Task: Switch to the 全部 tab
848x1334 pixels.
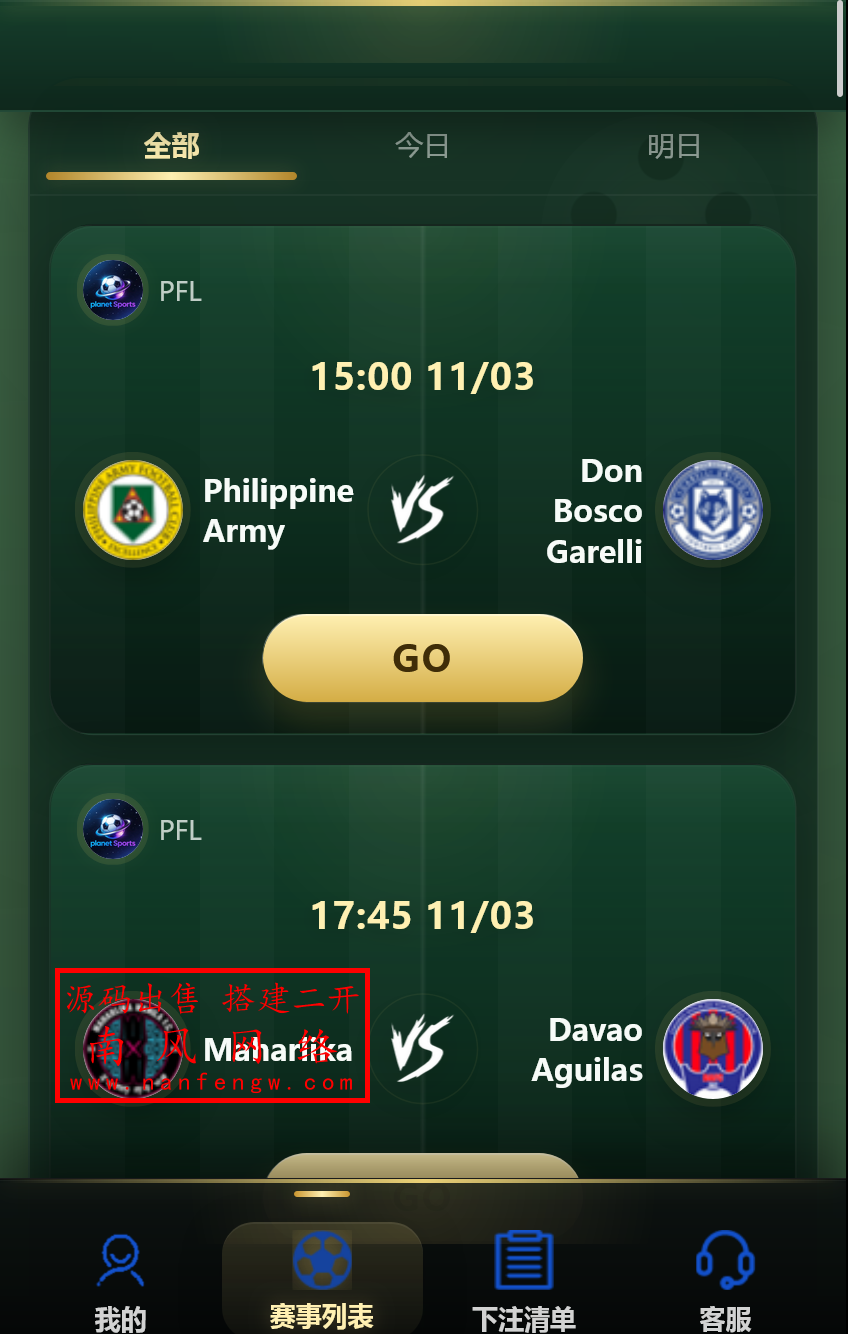Action: 171,147
